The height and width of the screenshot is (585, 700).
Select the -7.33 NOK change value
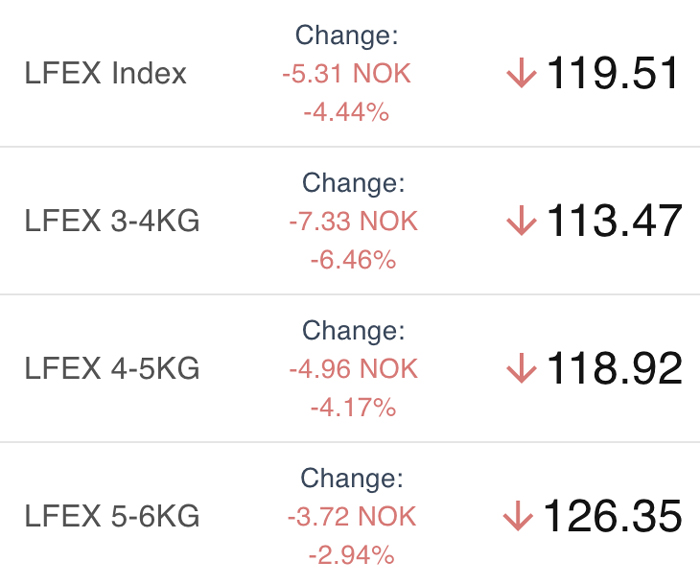354,221
